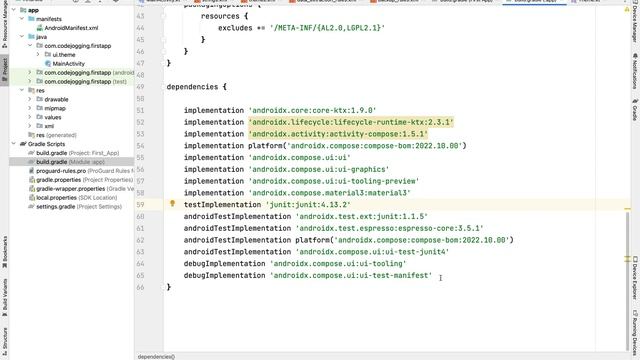This screenshot has height=360, width=640.
Task: Click the dependencies() breadcrumb at bottom
Action: [156, 357]
